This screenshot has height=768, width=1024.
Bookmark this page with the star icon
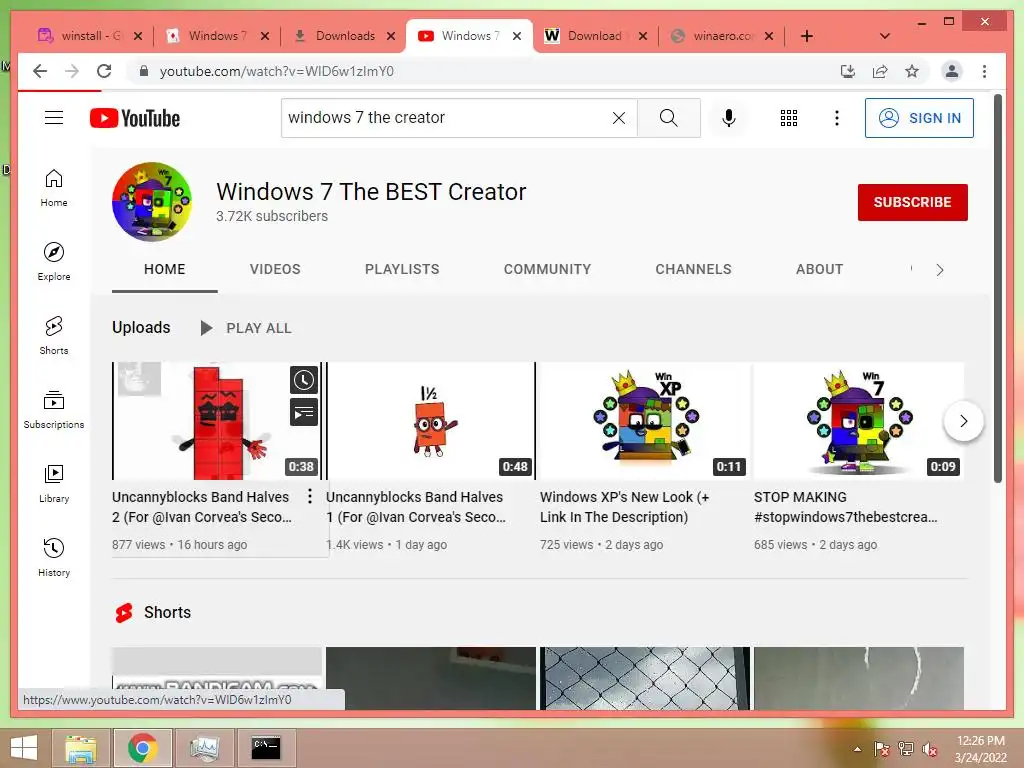(912, 71)
